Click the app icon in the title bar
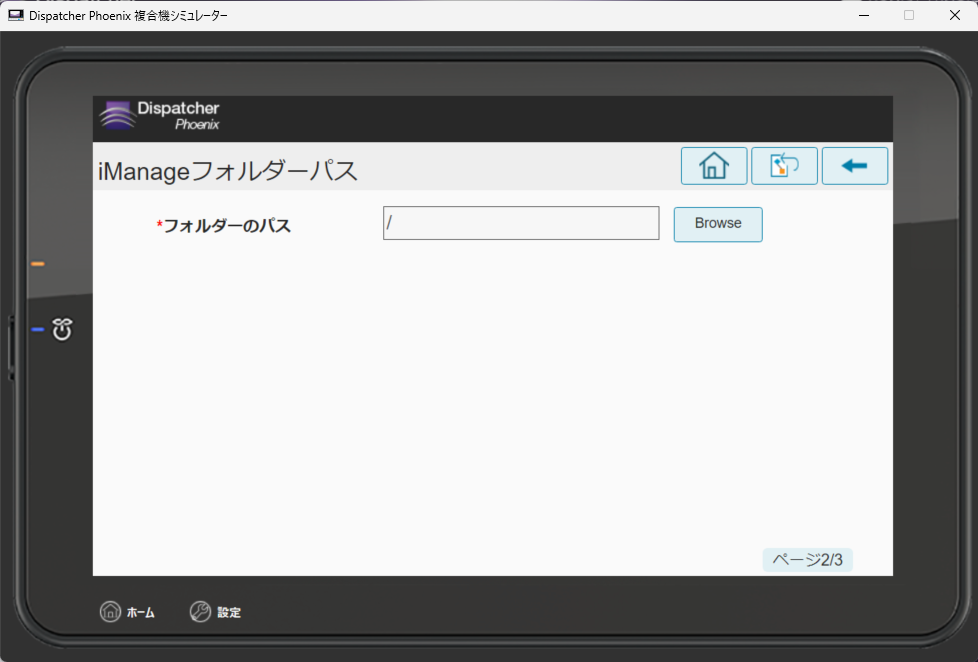This screenshot has width=978, height=662. click(14, 15)
